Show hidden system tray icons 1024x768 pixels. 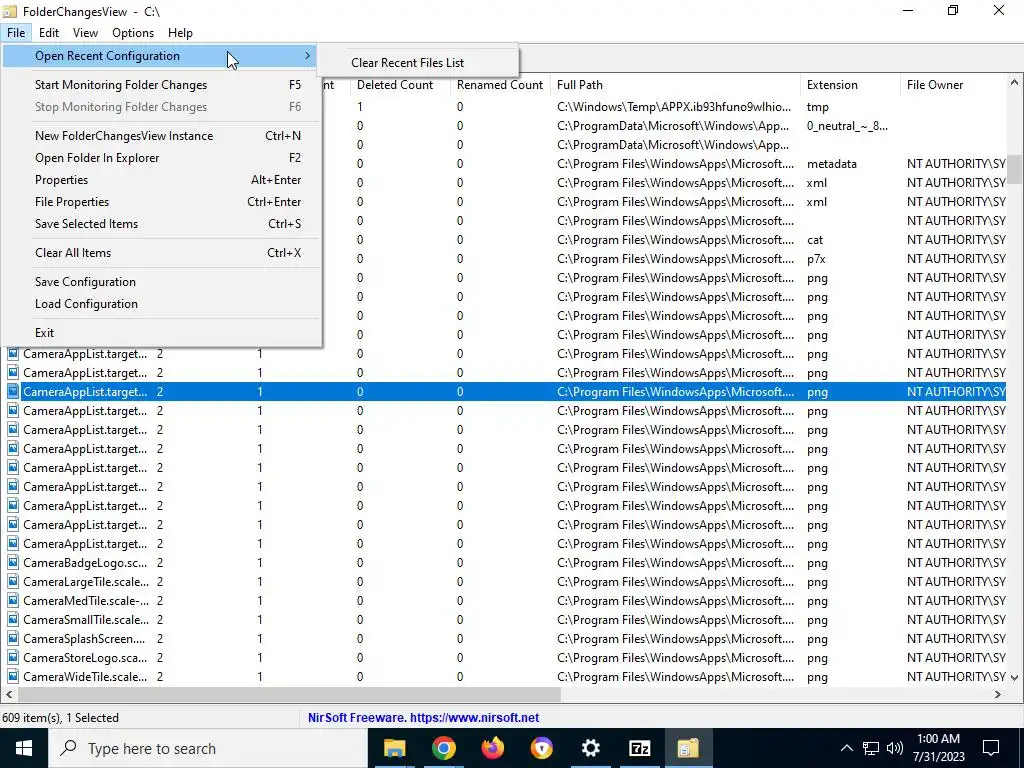pyautogui.click(x=846, y=748)
